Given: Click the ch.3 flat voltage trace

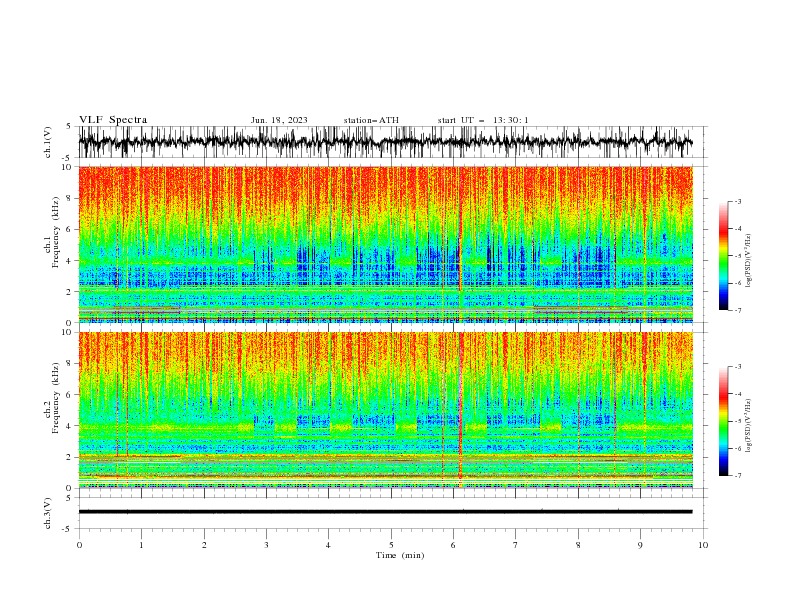Looking at the screenshot, I should click(385, 512).
